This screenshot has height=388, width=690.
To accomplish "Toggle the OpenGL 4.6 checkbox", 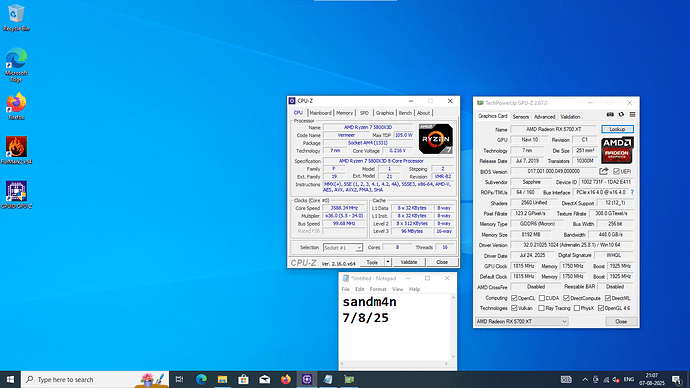I will [x=601, y=308].
